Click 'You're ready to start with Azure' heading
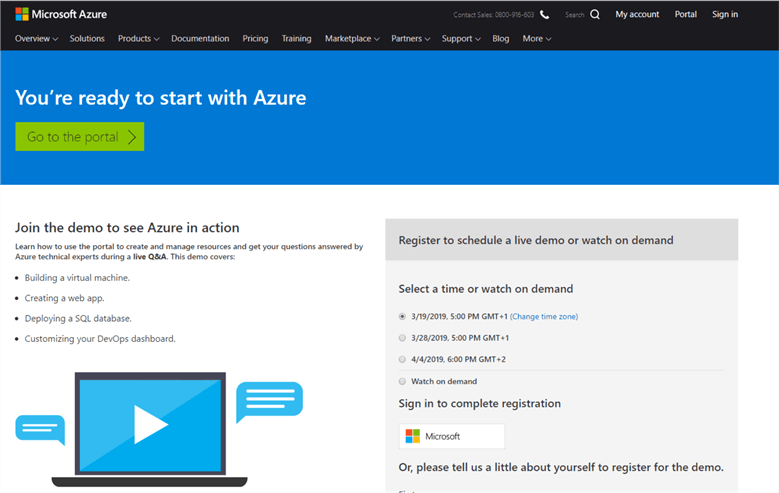Screen dimensions: 779x493 (x=160, y=98)
